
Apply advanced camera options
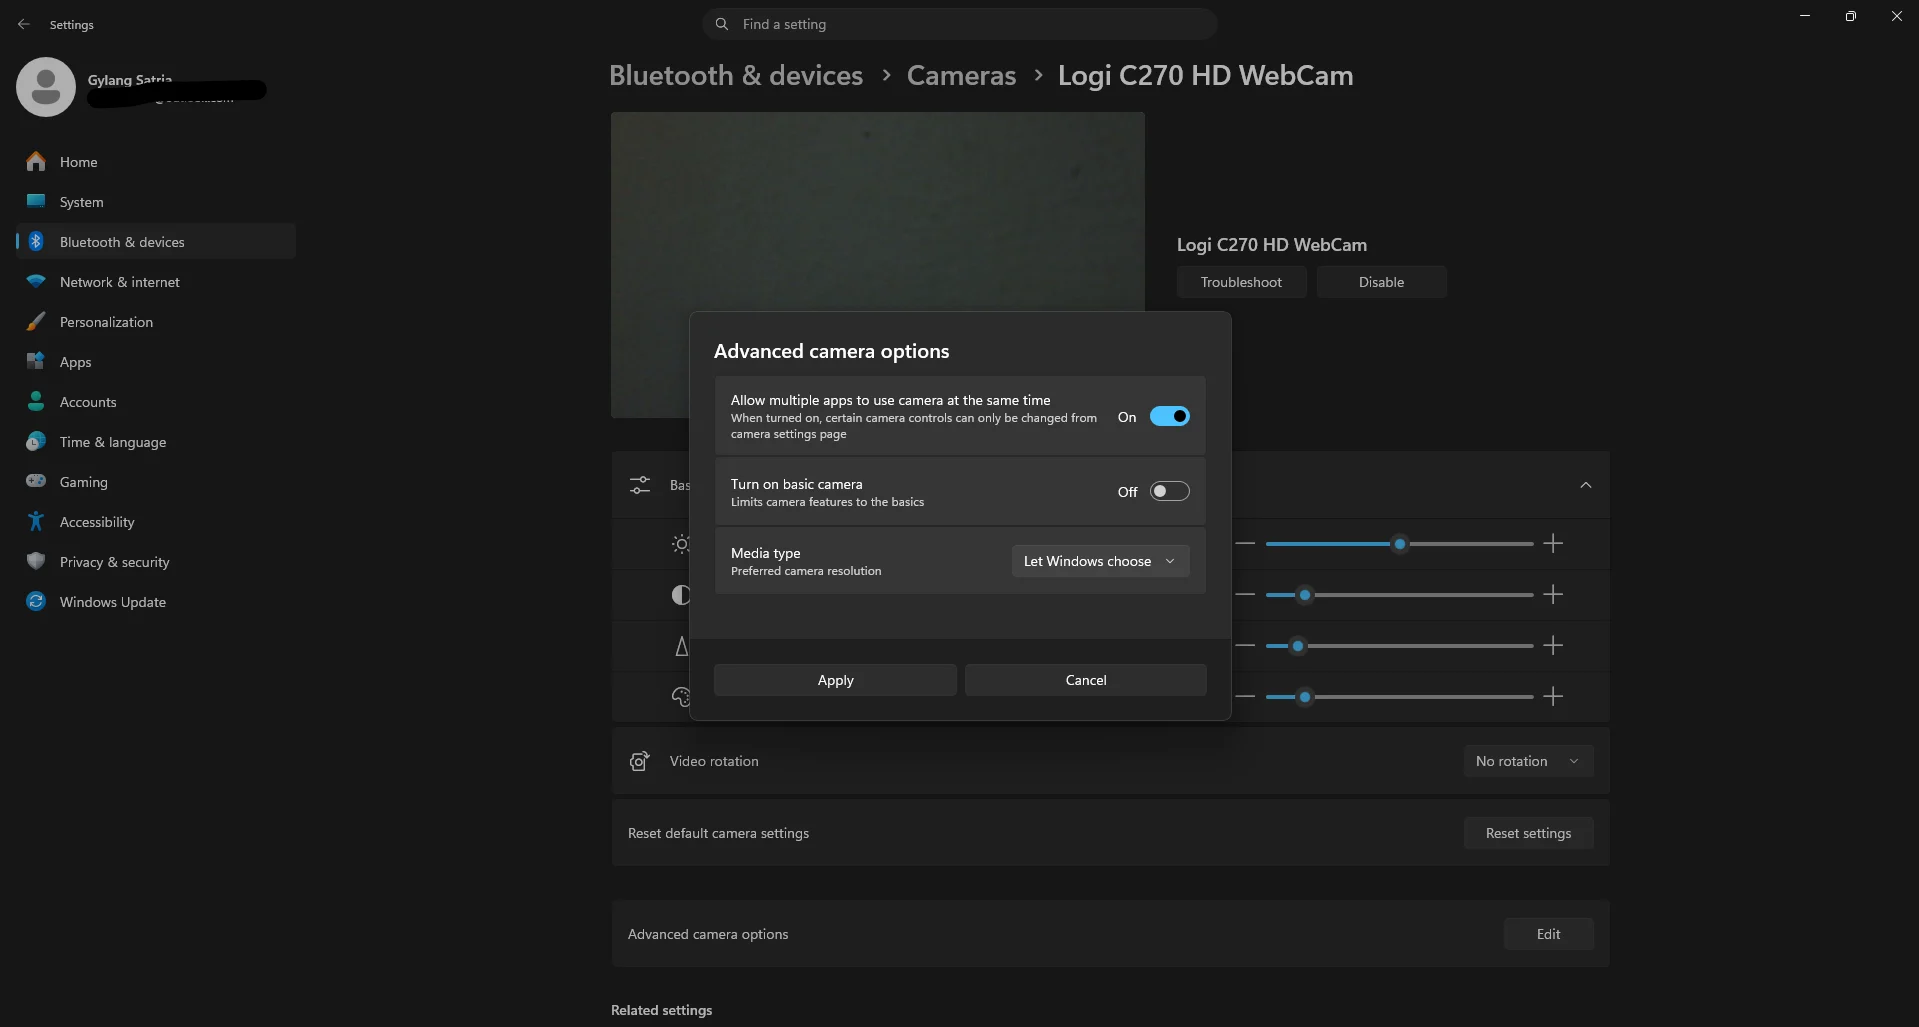[x=835, y=680]
